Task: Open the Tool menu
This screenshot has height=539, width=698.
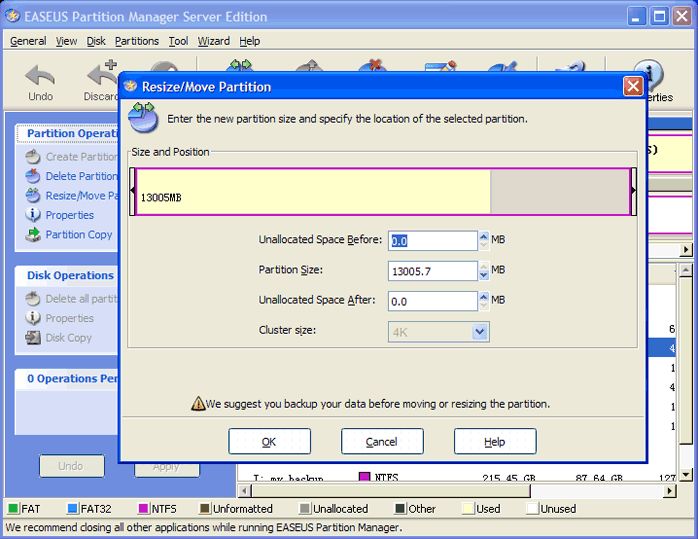Action: (178, 41)
